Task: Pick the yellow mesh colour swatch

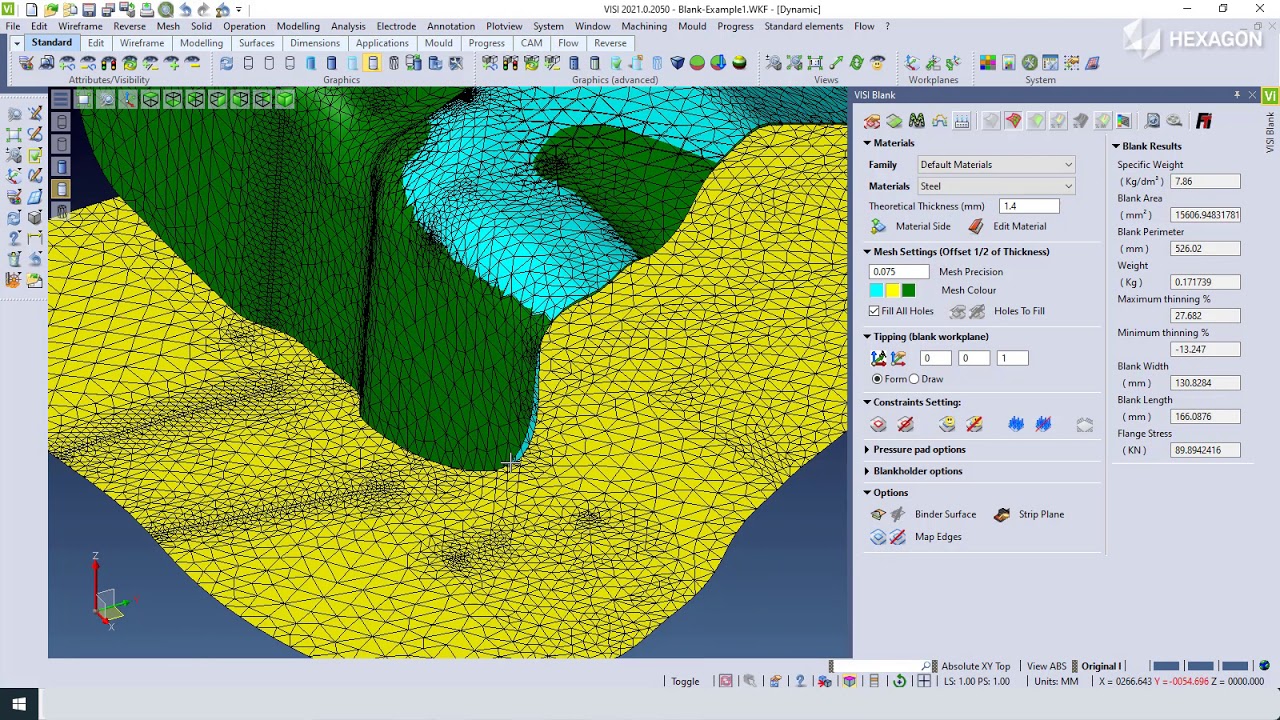Action: coord(892,290)
